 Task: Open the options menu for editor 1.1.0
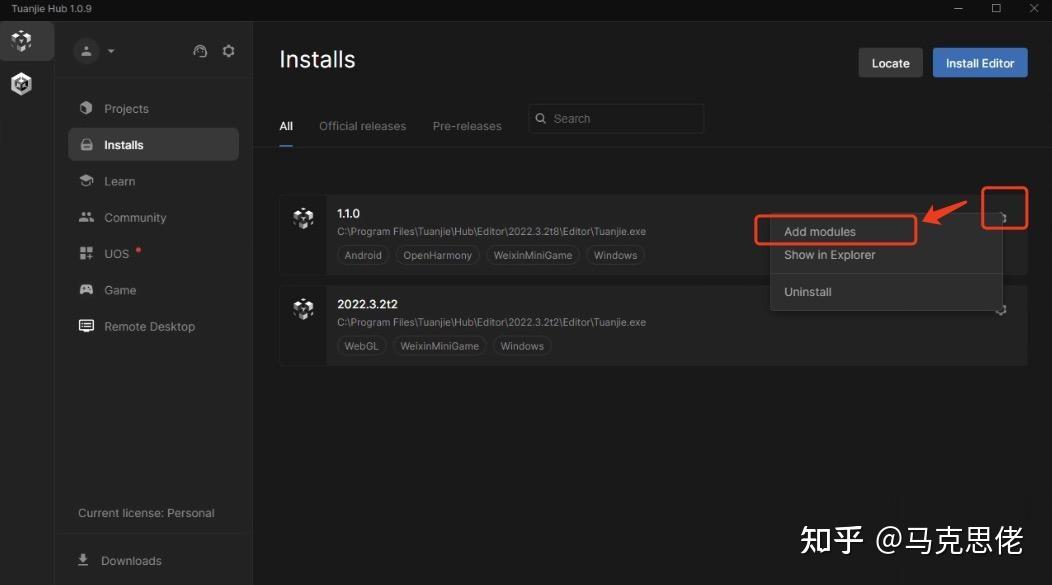coord(1003,207)
